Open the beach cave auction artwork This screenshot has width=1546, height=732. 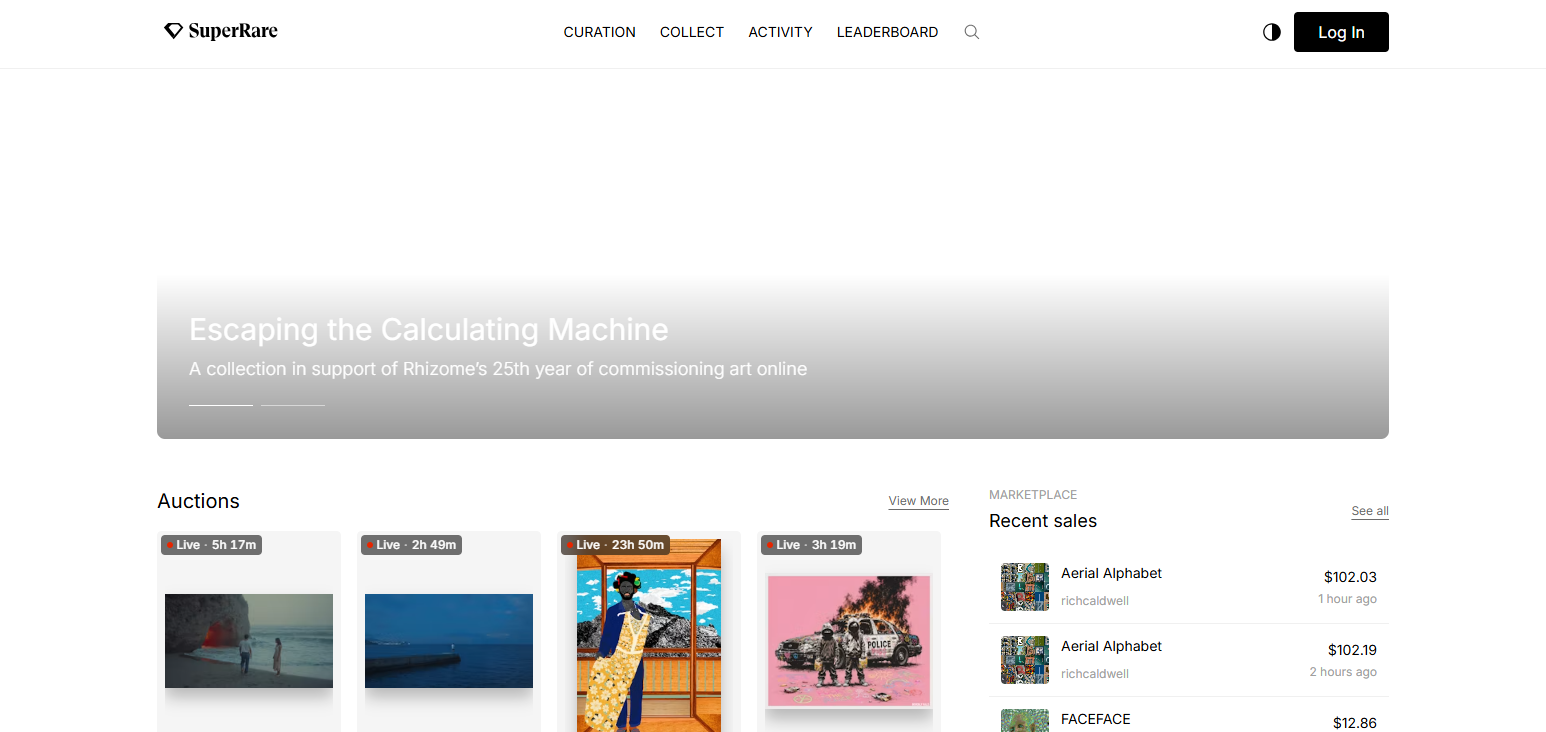click(249, 641)
